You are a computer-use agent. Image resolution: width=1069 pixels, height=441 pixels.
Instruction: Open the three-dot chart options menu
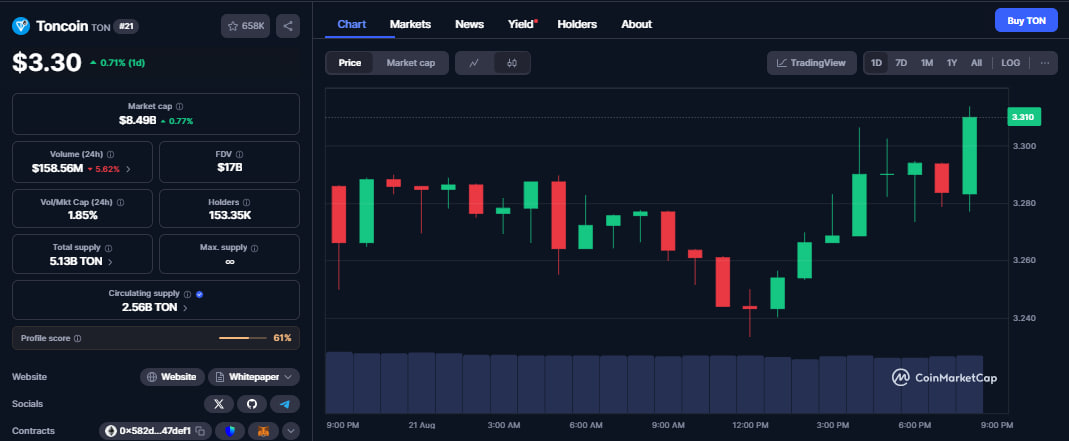tap(1044, 63)
